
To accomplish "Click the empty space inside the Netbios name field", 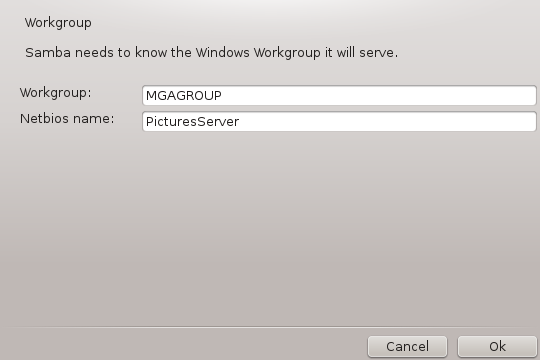I will click(x=387, y=121).
